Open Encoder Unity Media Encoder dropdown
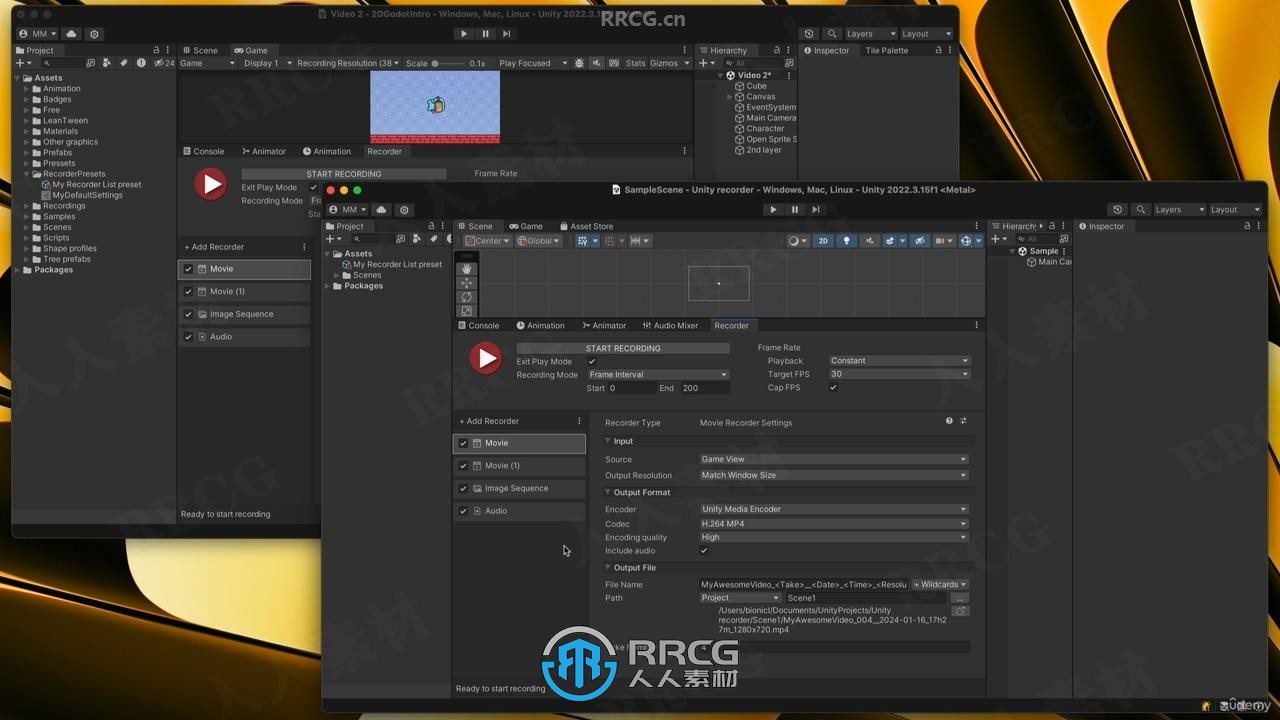 pyautogui.click(x=834, y=509)
